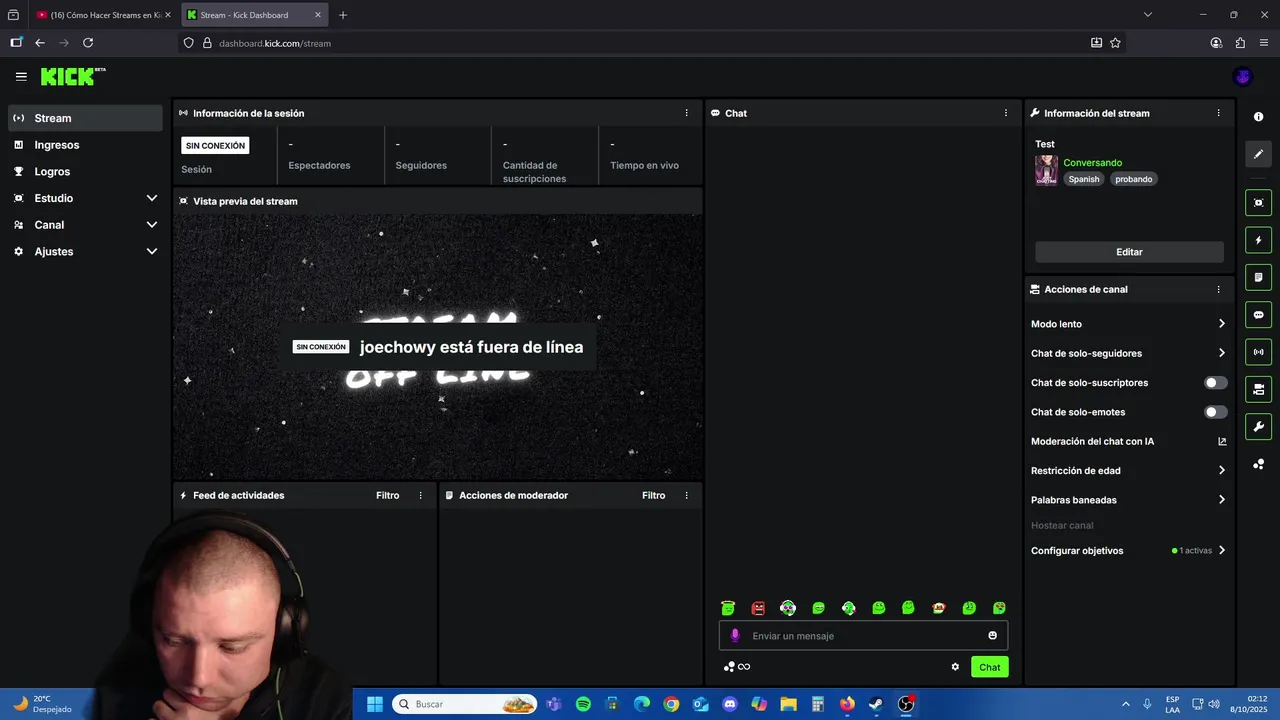Toggle the chat bubble icon in right sidebar
The width and height of the screenshot is (1280, 720).
(1258, 315)
